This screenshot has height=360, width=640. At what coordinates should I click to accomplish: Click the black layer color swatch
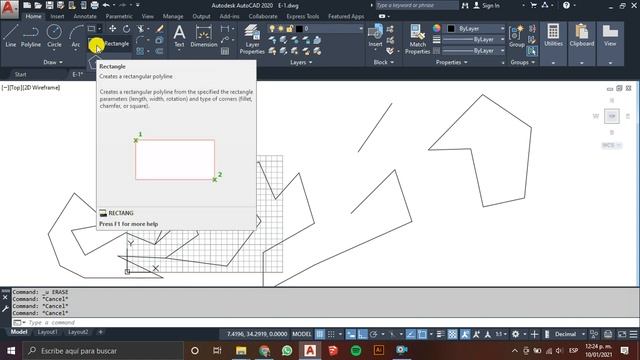299,29
